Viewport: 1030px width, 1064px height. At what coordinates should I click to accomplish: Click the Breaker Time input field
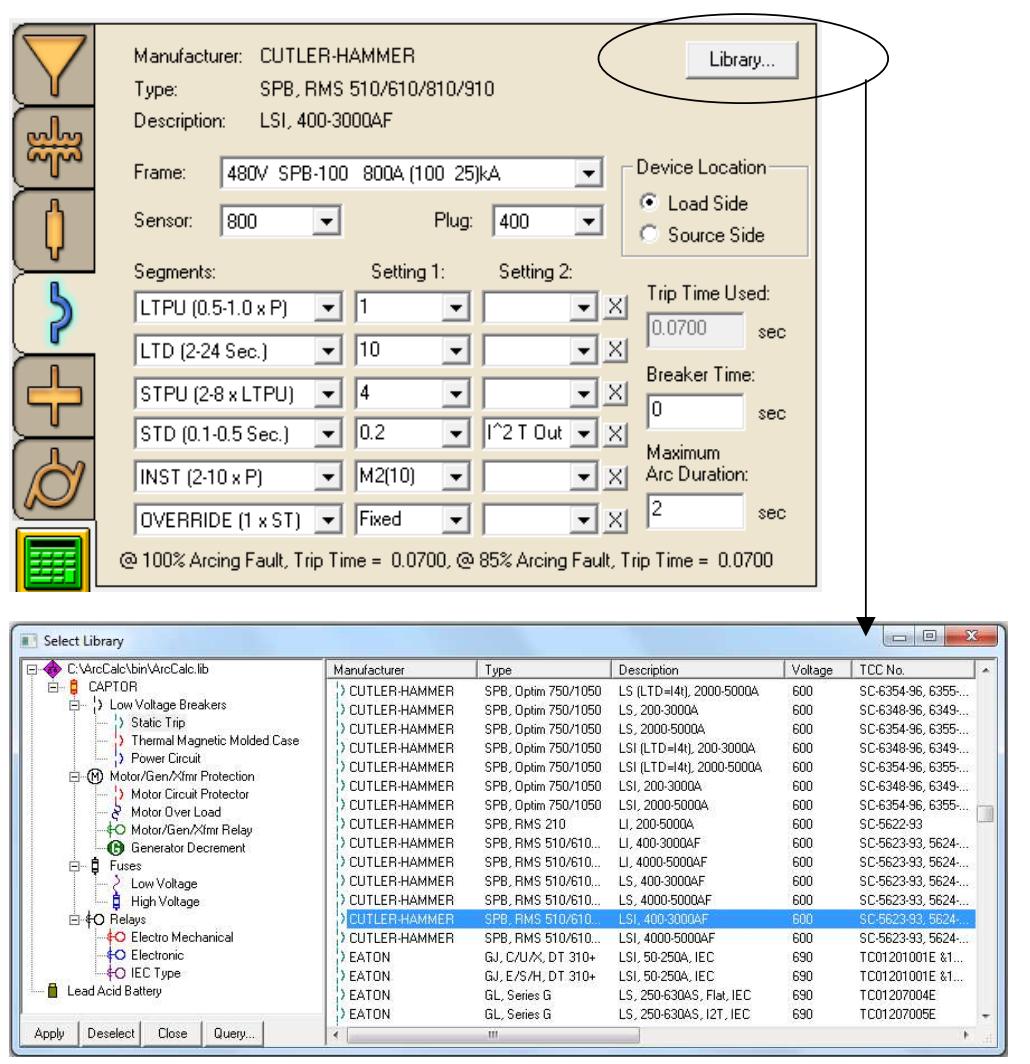pos(695,411)
